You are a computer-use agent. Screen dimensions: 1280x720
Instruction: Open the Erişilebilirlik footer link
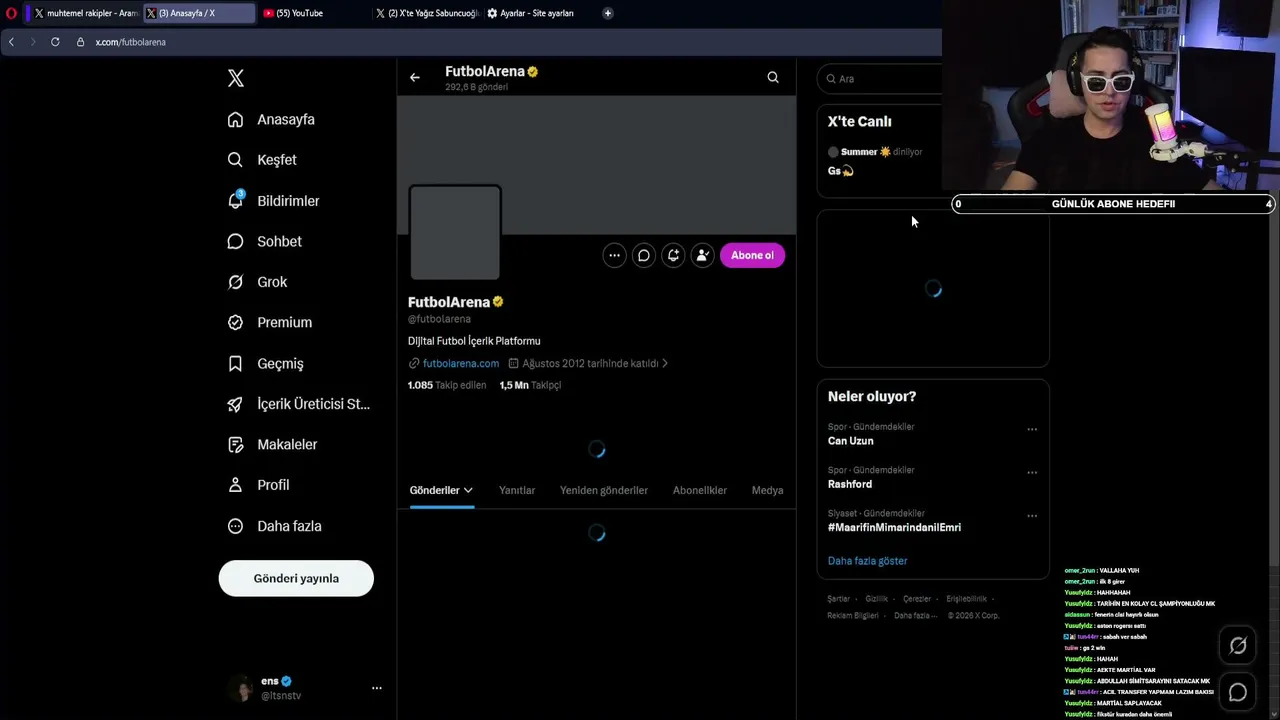[x=966, y=599]
